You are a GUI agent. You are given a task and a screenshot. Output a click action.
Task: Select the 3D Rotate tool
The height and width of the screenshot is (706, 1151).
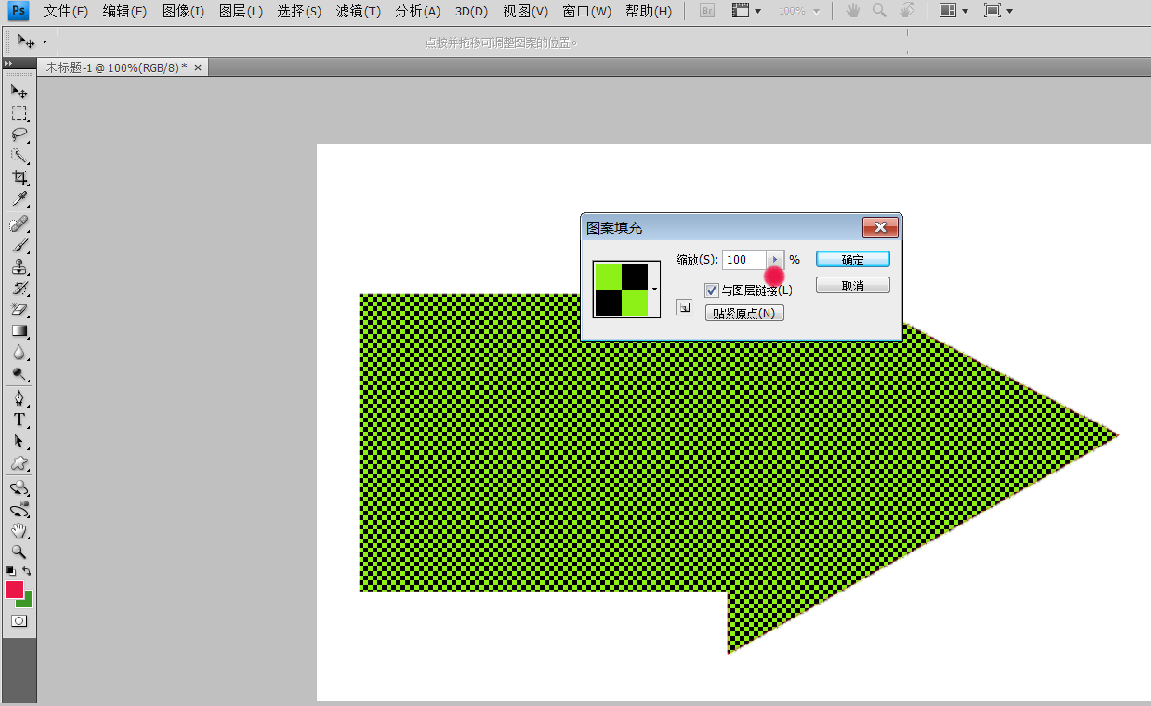pyautogui.click(x=19, y=488)
